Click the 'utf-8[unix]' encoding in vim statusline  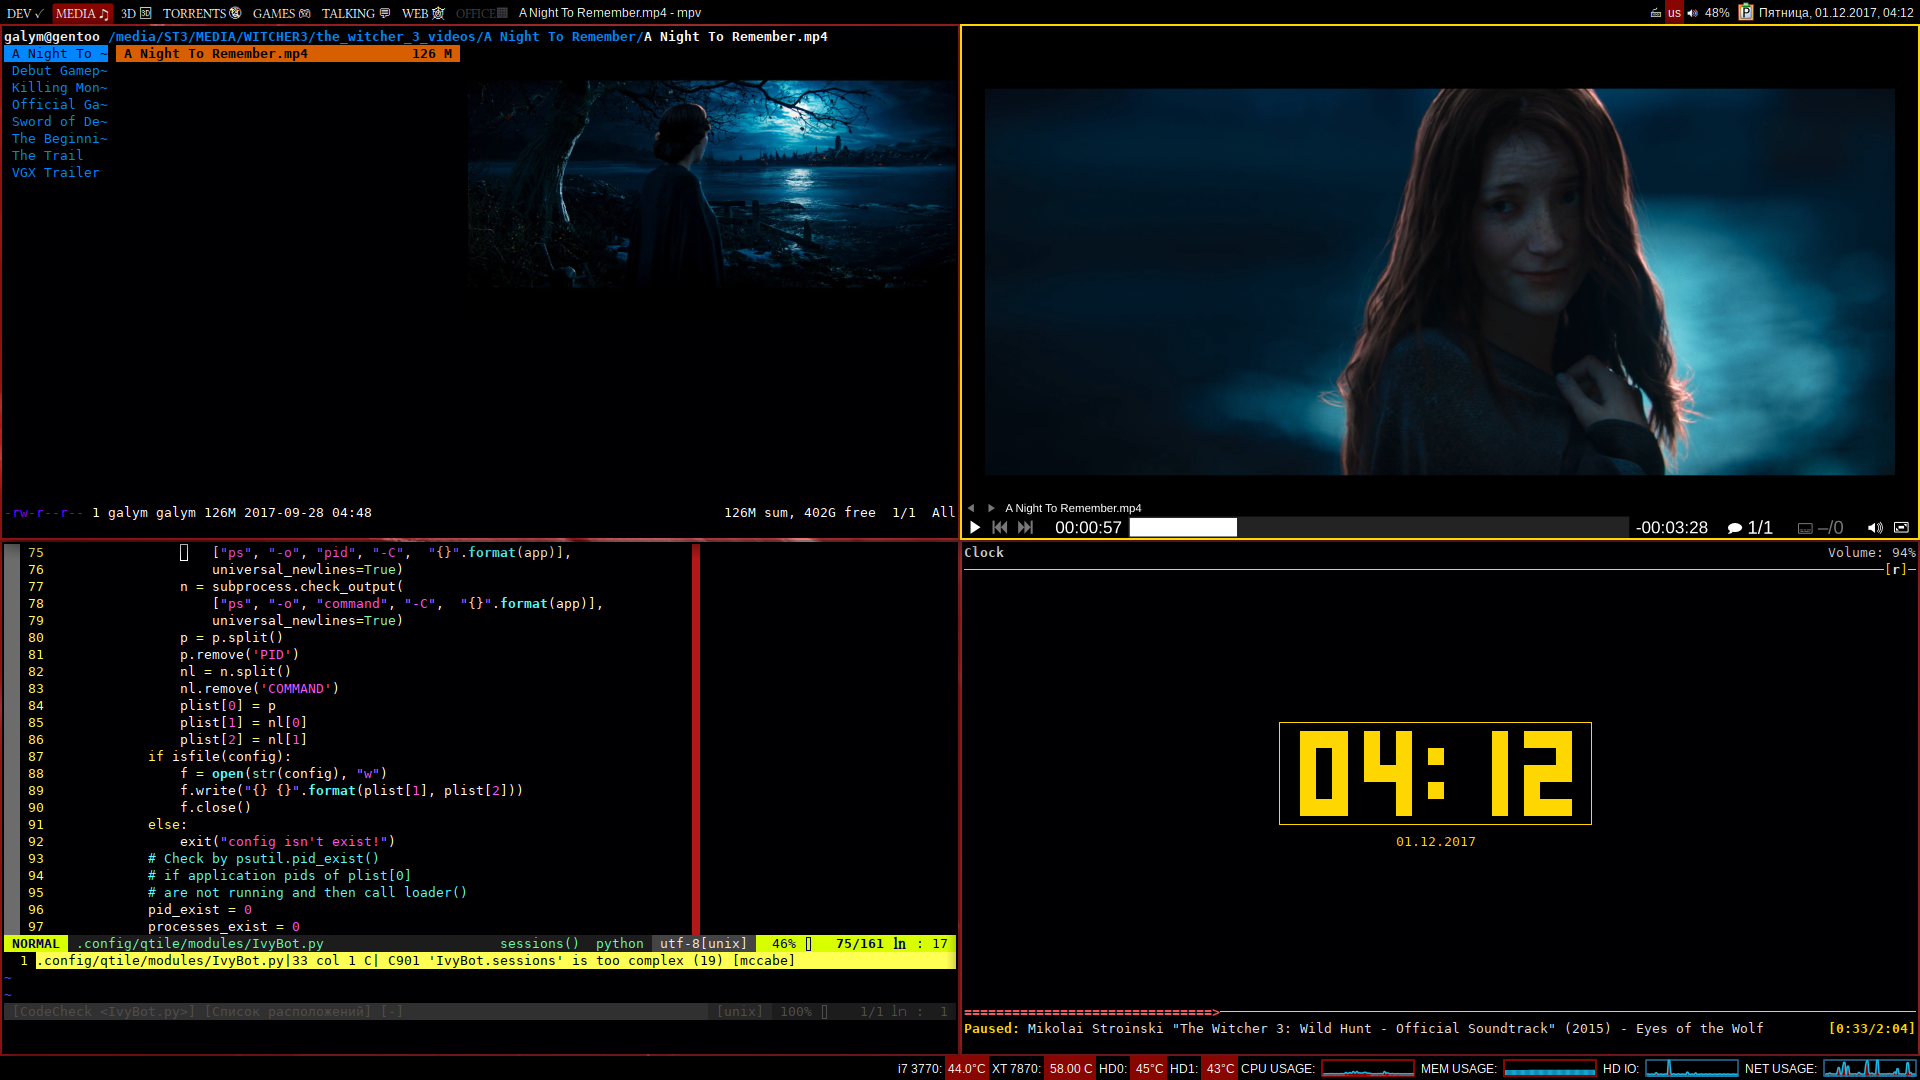[703, 944]
